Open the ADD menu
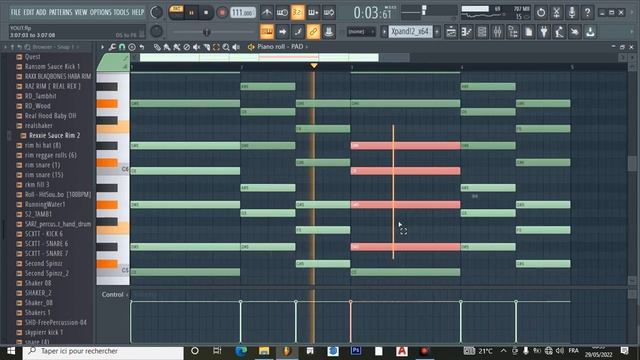This screenshot has width=640, height=360. pos(41,12)
